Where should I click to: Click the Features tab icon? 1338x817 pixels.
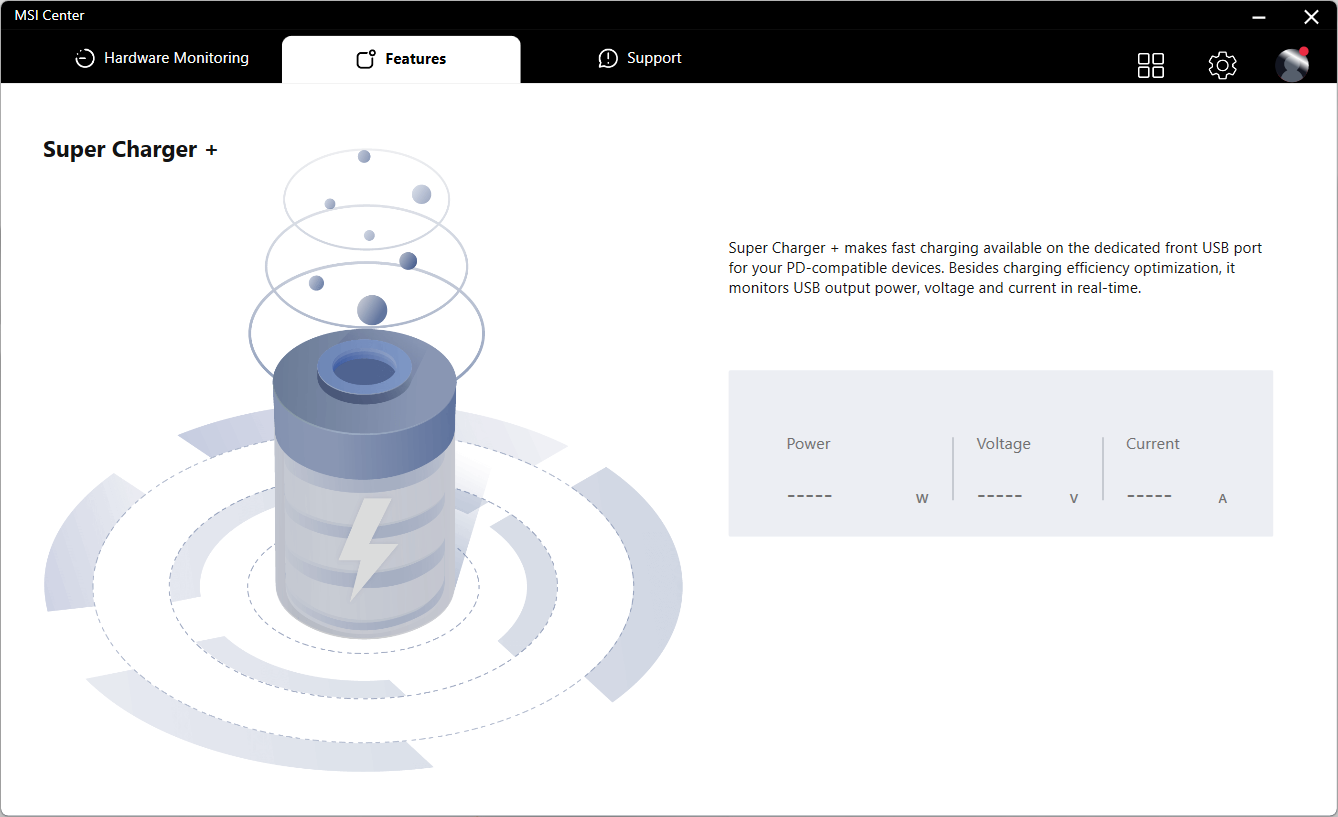tap(366, 59)
